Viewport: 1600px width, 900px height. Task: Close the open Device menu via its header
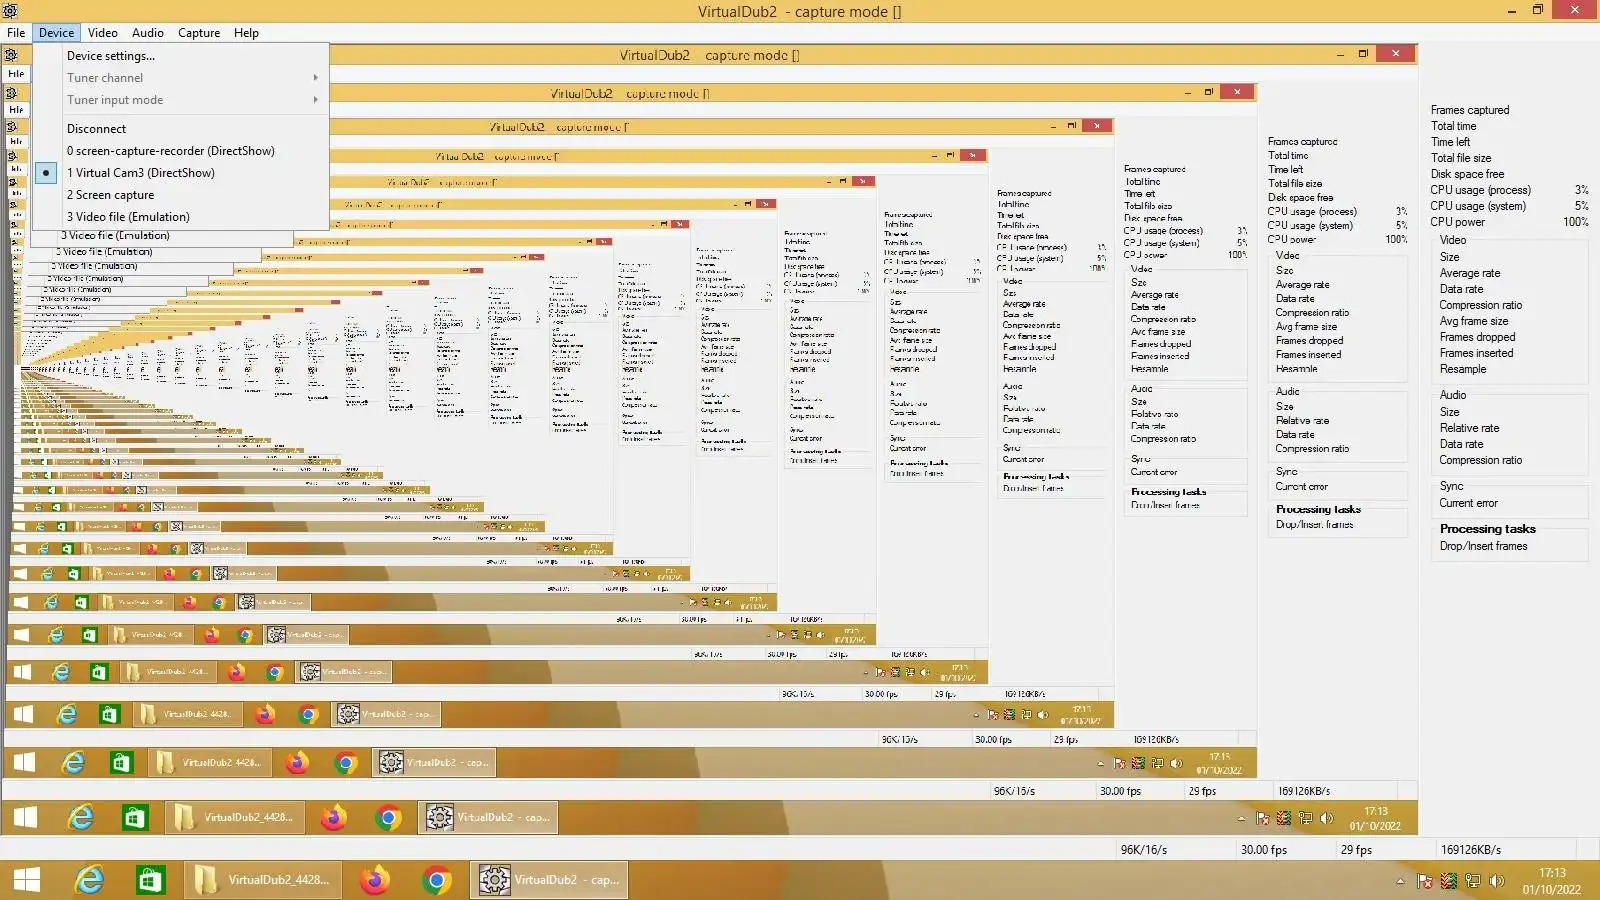click(x=56, y=33)
